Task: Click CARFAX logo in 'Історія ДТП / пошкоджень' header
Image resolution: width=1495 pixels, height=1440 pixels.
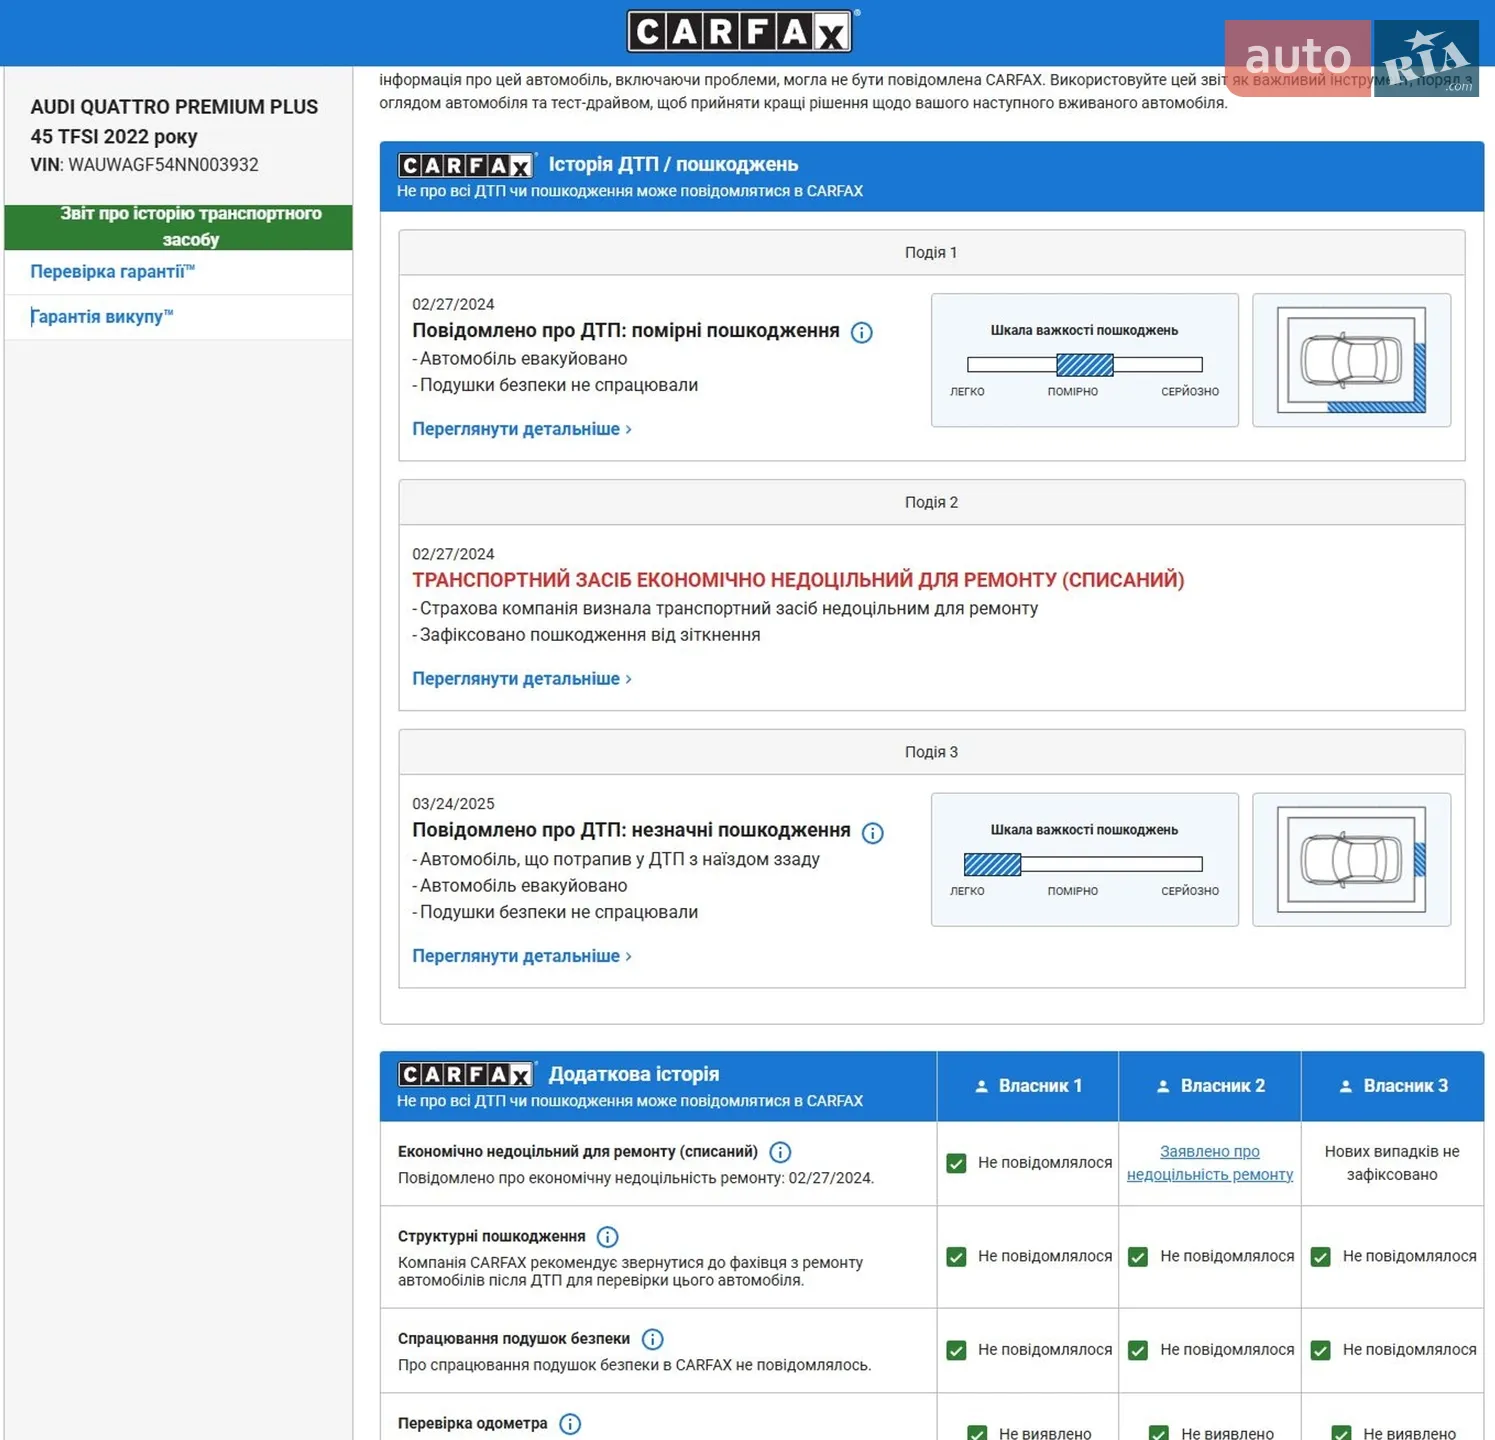Action: (466, 165)
